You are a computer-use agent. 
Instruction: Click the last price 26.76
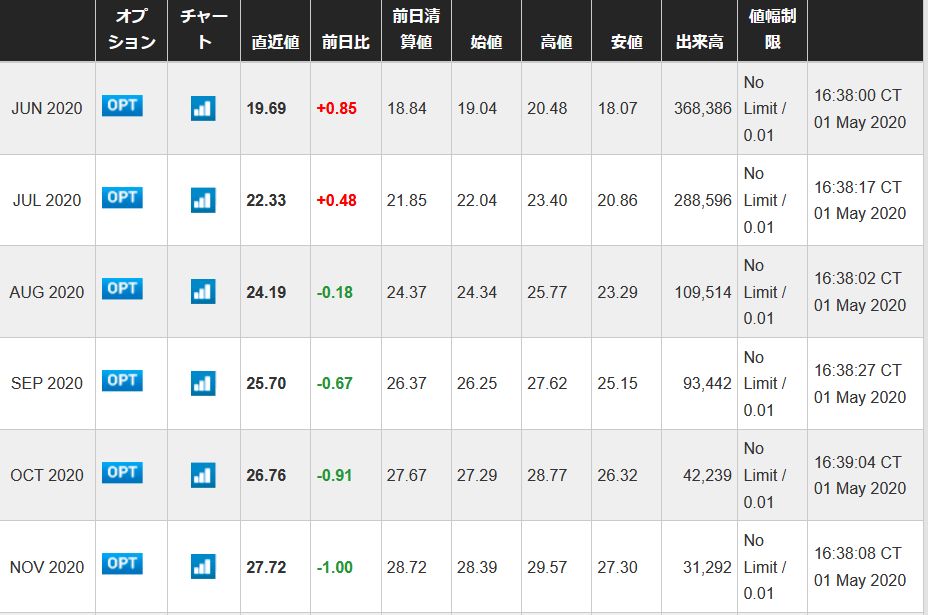[x=266, y=475]
